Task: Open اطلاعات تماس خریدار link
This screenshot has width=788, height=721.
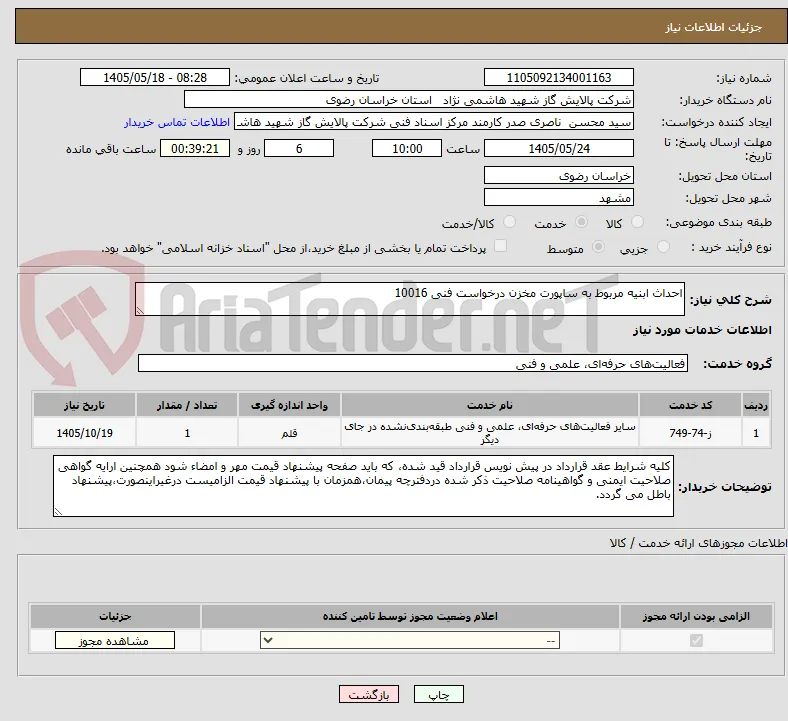Action: [x=177, y=122]
